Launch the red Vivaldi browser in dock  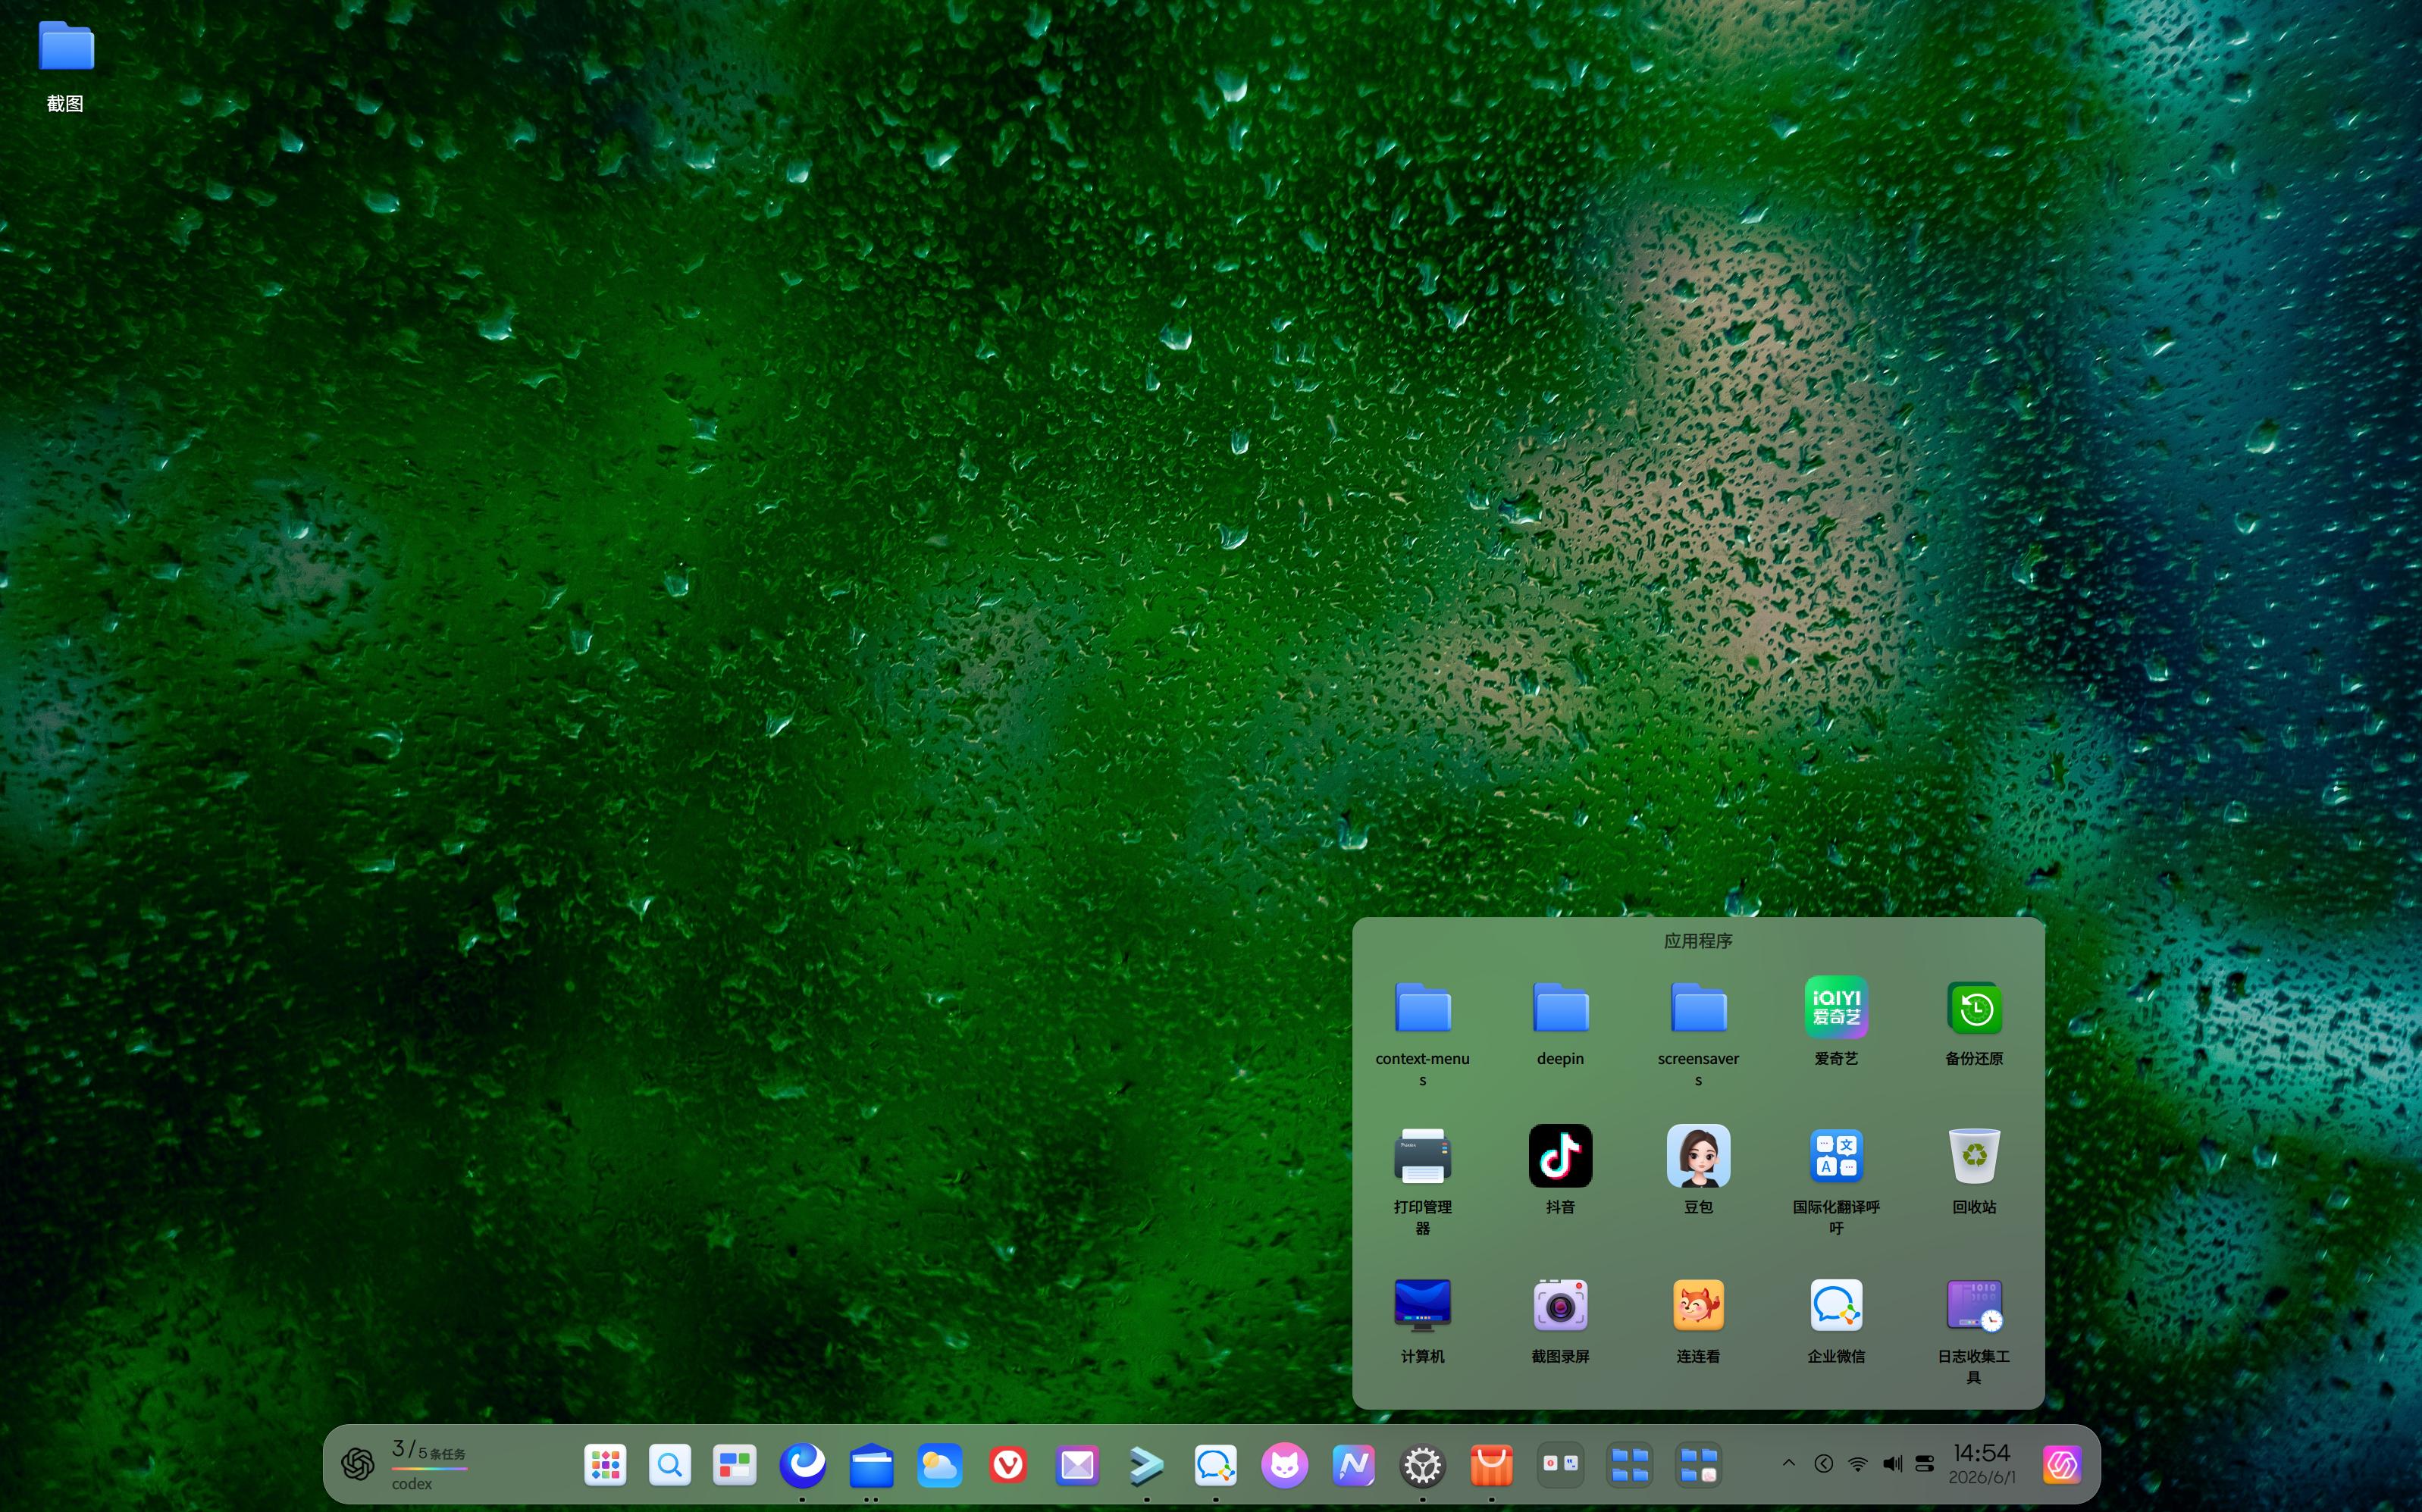[x=1008, y=1465]
